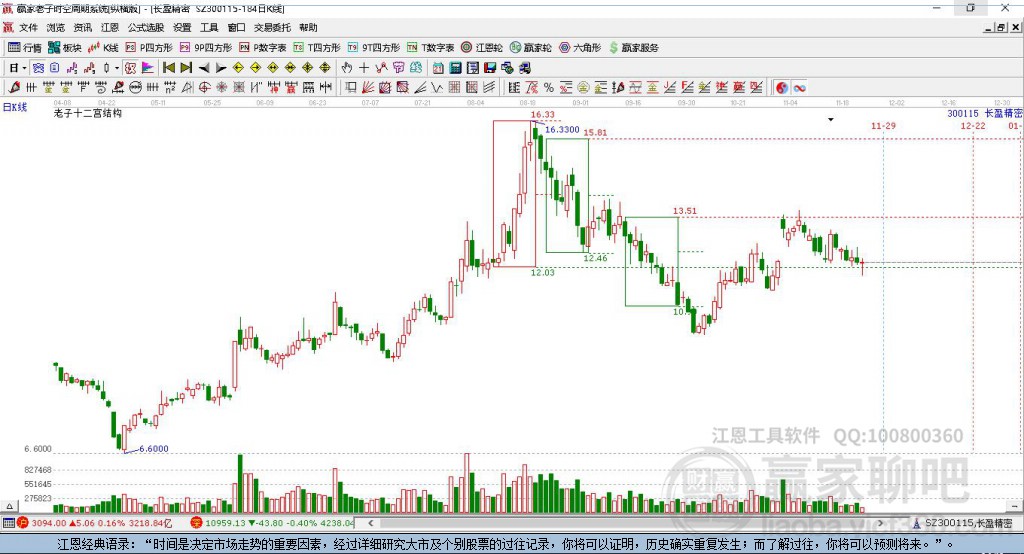Open 赢家服务 dollar-sign service

633,48
